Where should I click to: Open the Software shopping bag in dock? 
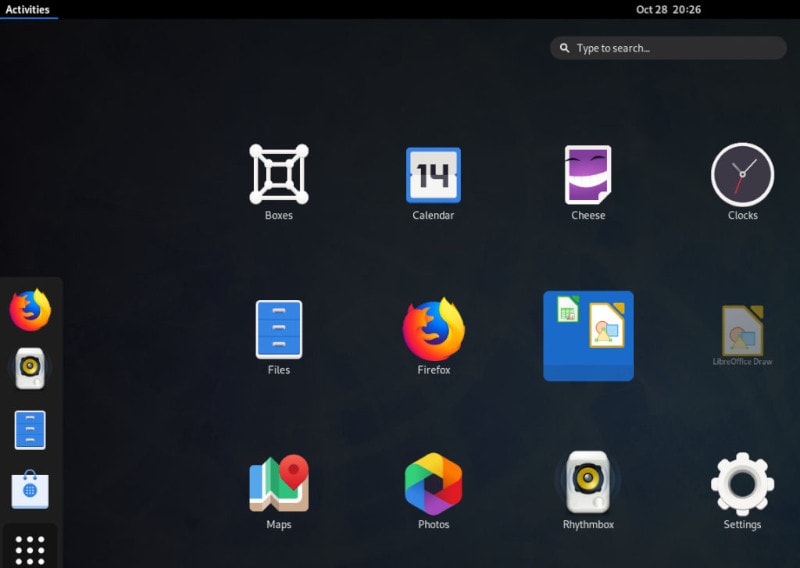click(30, 489)
